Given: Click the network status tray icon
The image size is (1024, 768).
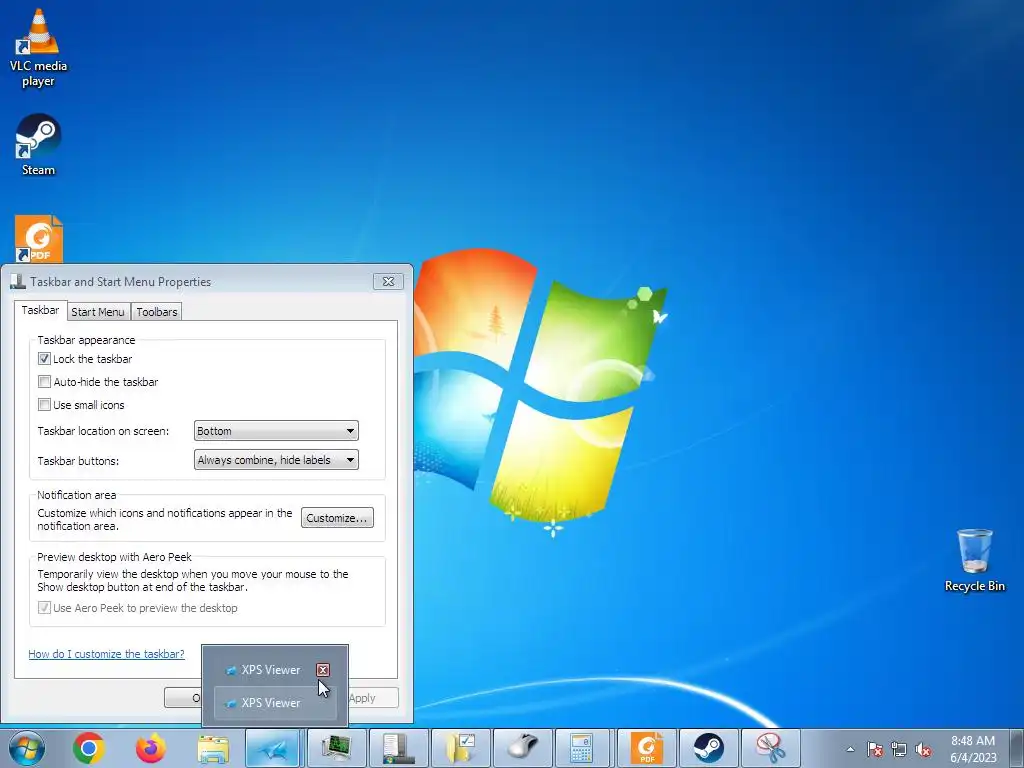Looking at the screenshot, I should click(x=899, y=749).
